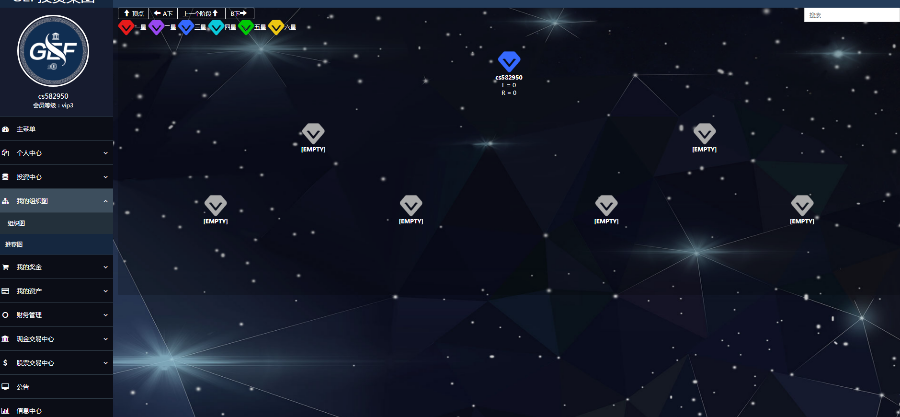Viewport: 900px width, 417px height.
Task: Click the icon beside 投资中心
Action: [5, 177]
